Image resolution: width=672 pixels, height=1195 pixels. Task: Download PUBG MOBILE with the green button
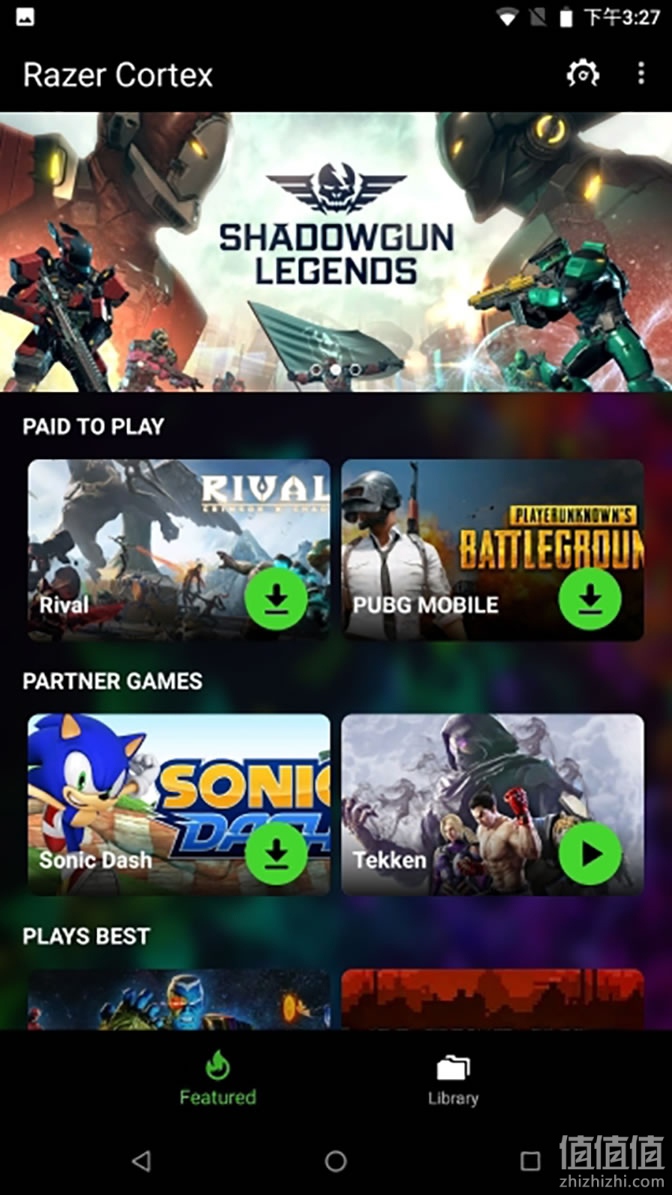[x=590, y=599]
